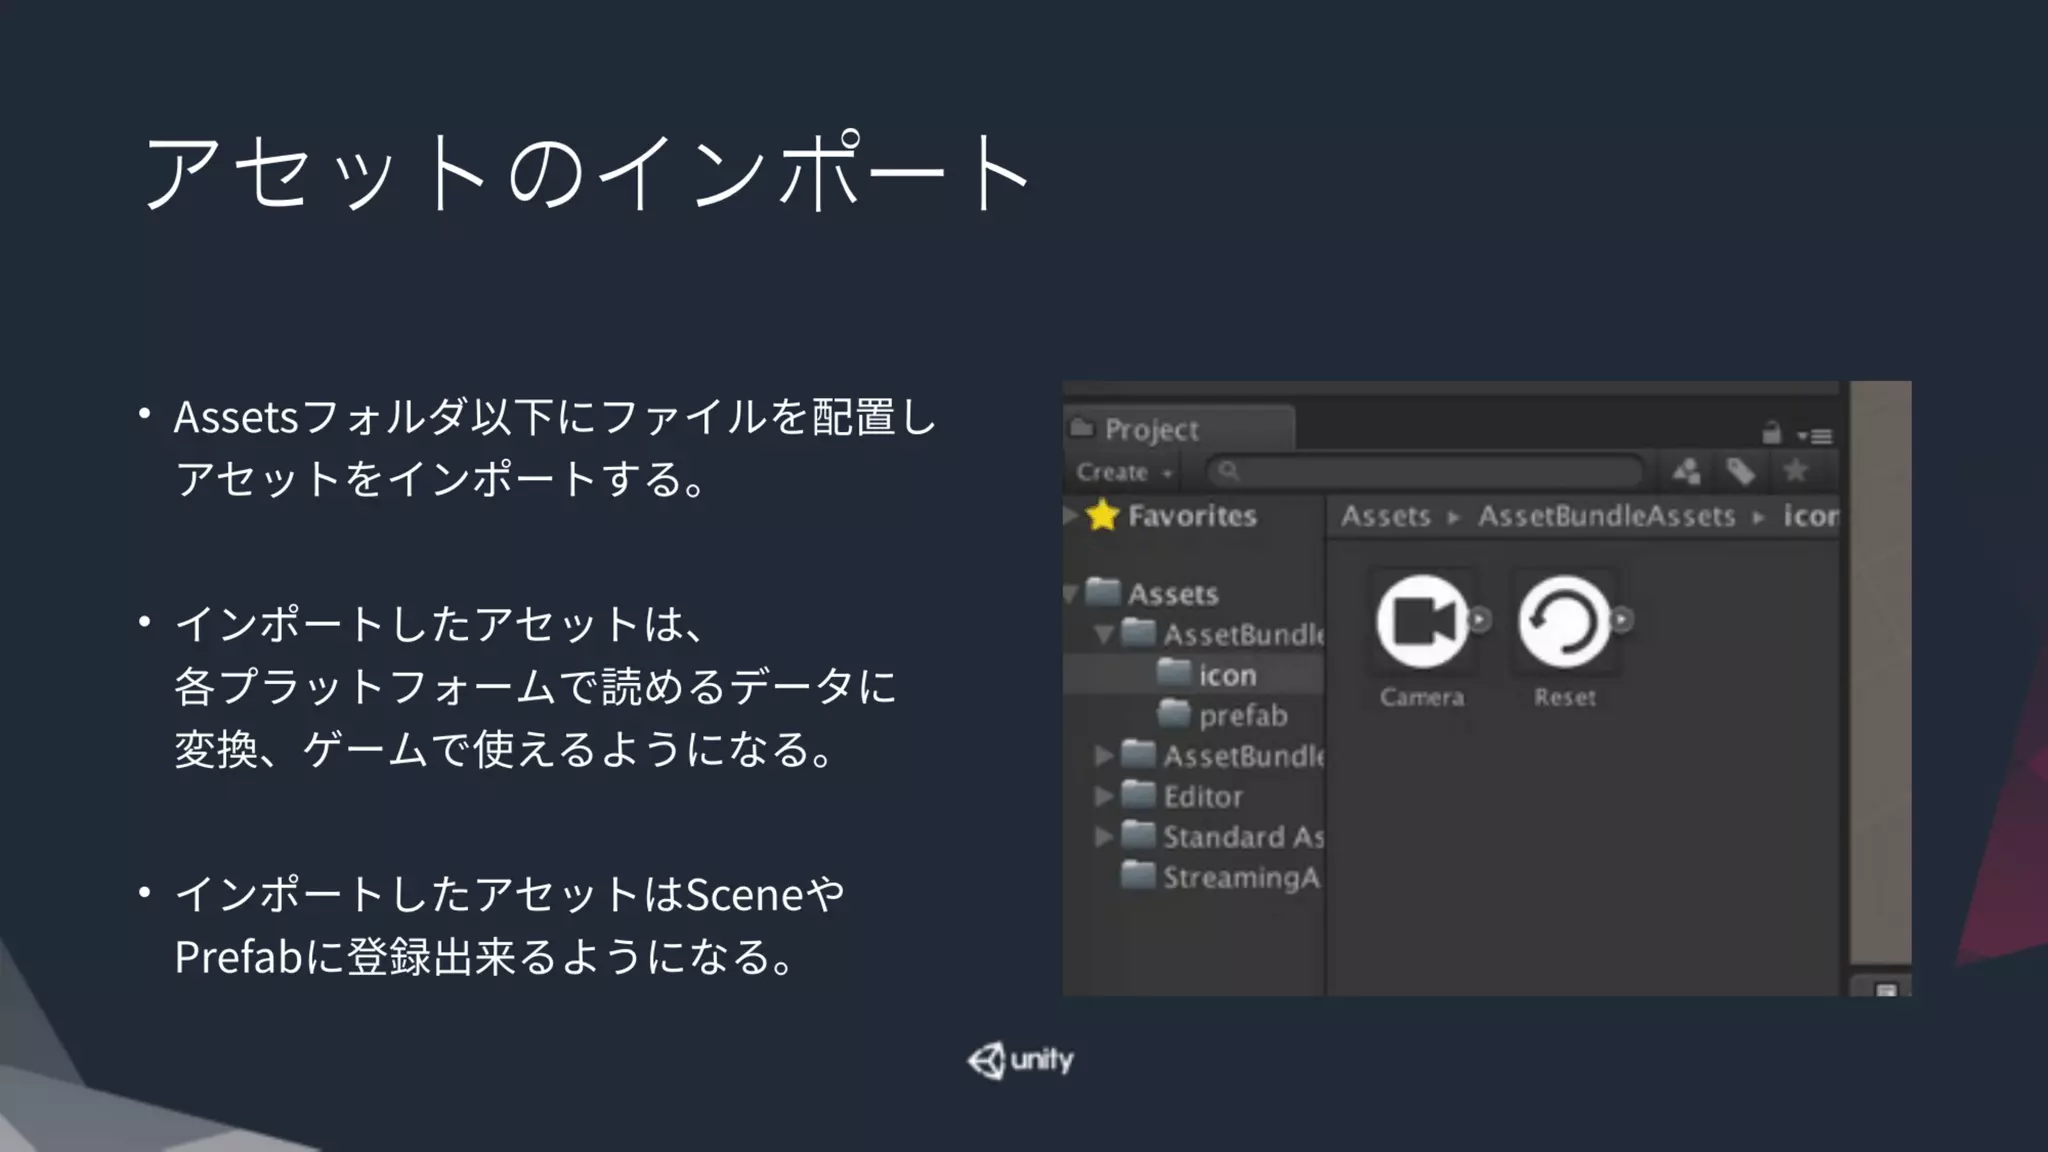Select the Assets root folder
The width and height of the screenshot is (2048, 1152).
[1173, 594]
